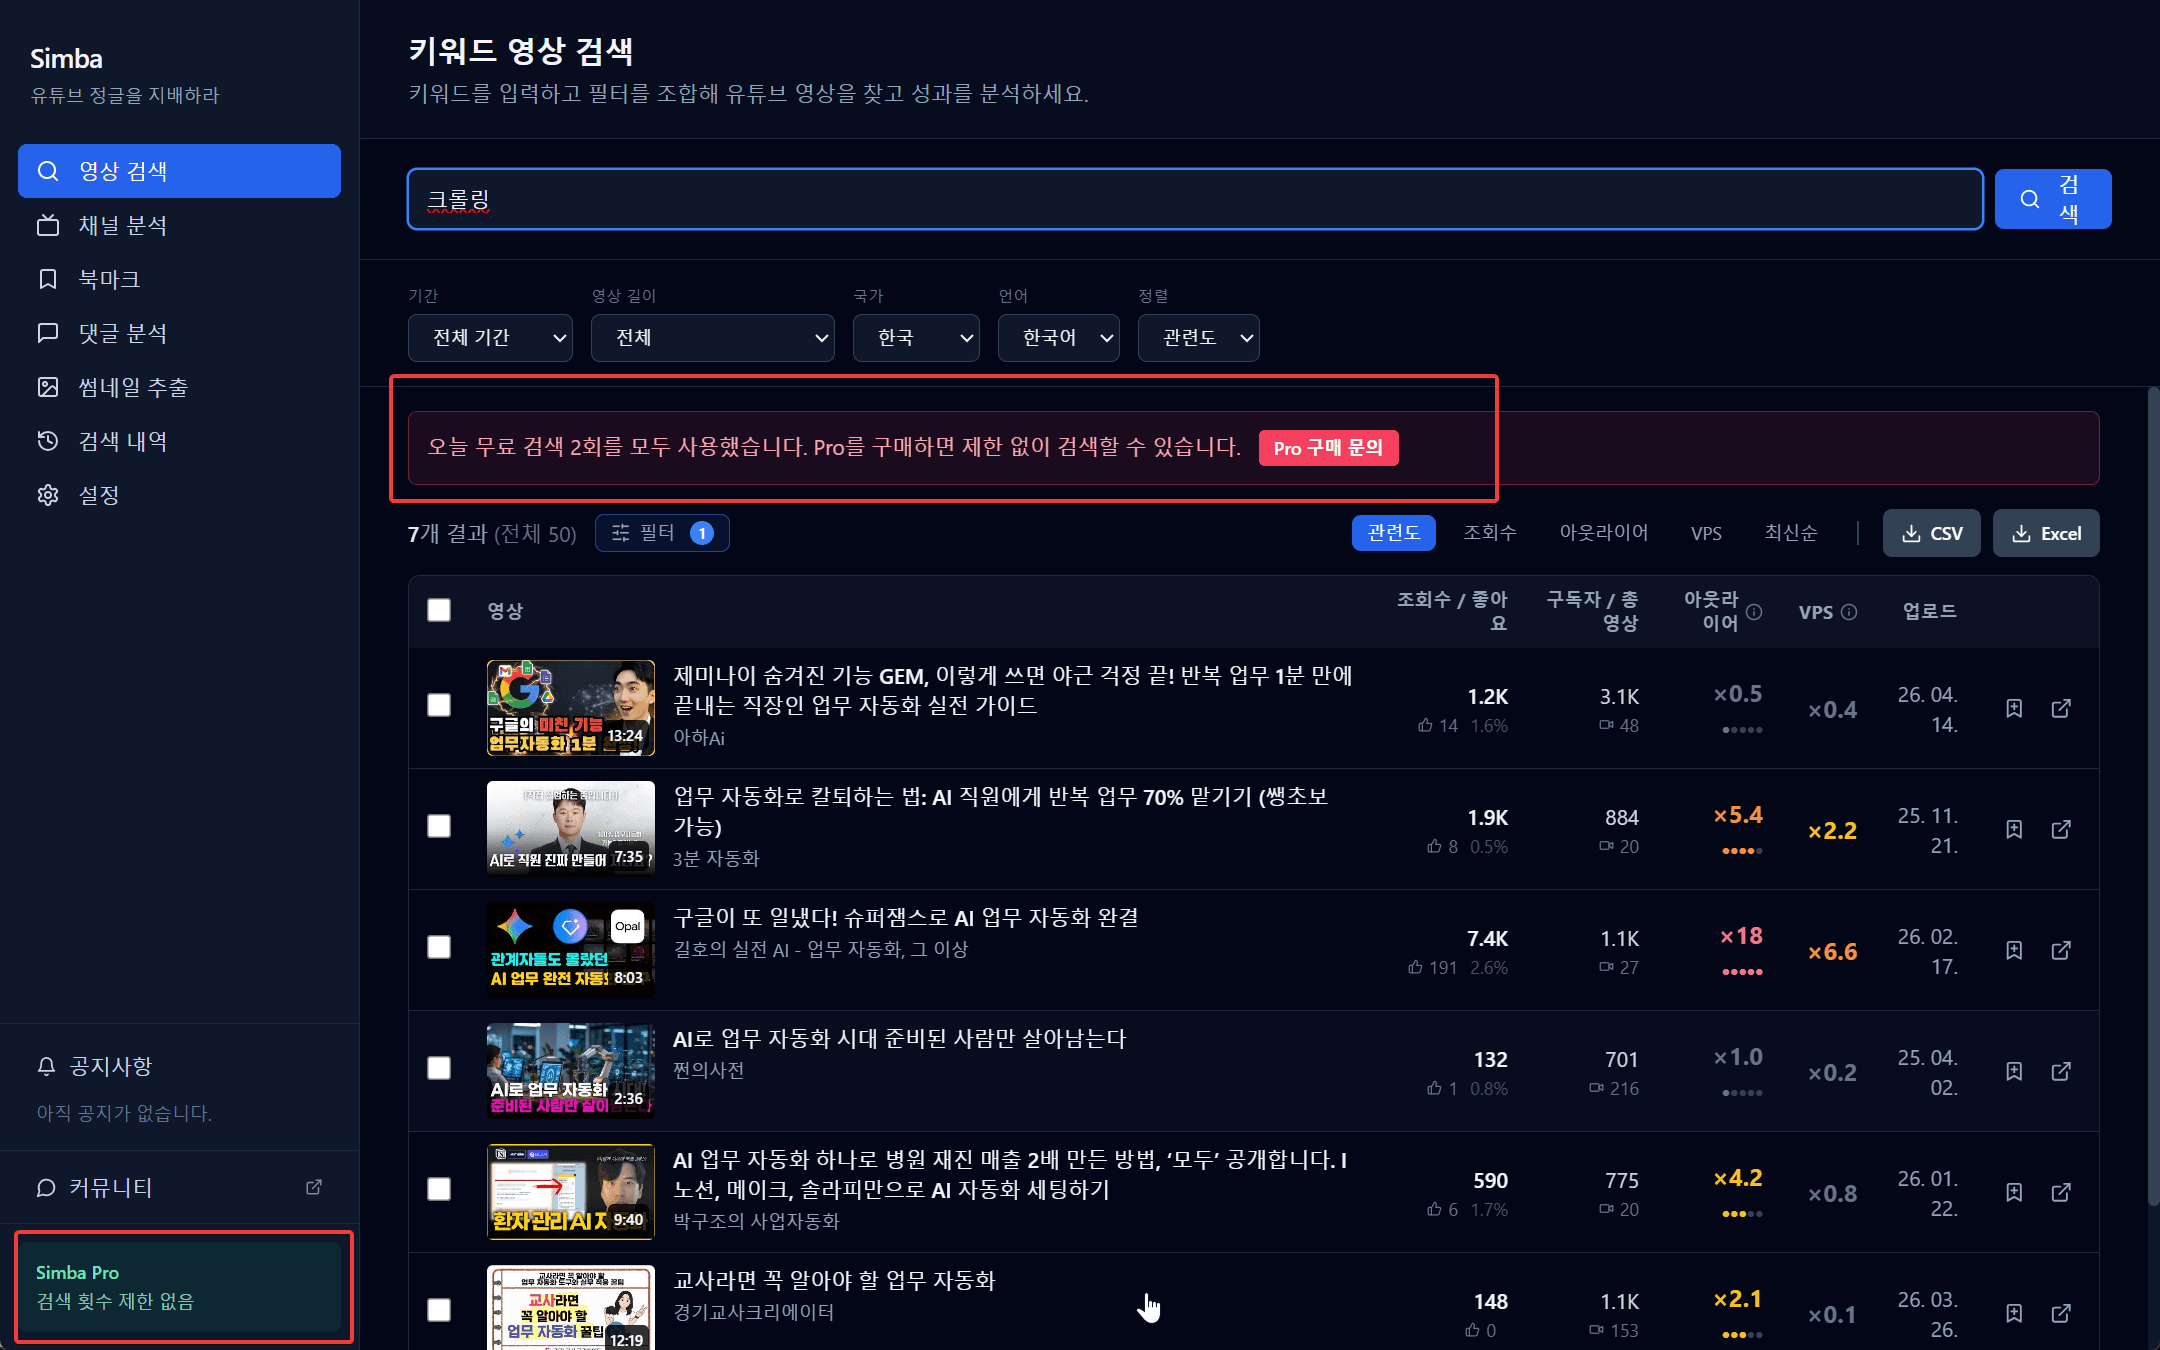Check the 업무 자동화로 칼퇴하는 법 row
2160x1350 pixels.
pyautogui.click(x=439, y=826)
